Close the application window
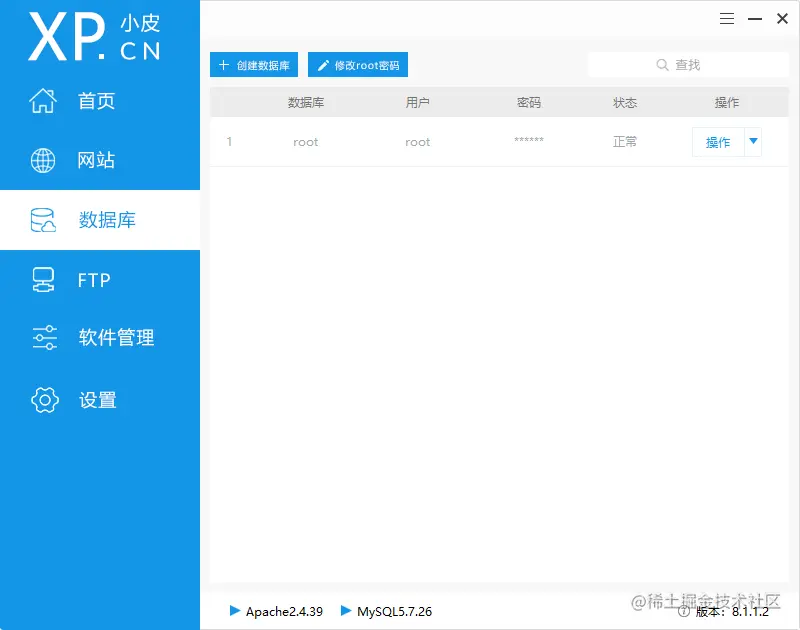800x630 pixels. click(782, 19)
